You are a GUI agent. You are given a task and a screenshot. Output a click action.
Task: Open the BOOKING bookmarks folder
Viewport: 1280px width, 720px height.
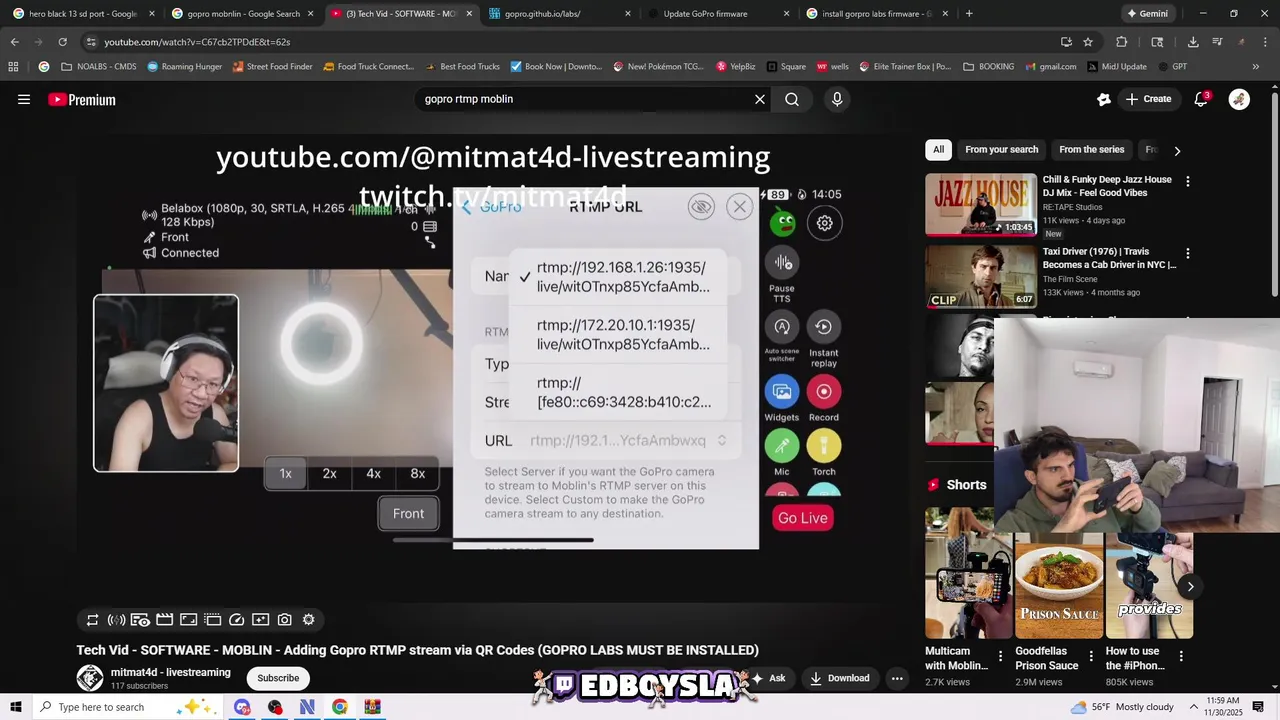988,67
